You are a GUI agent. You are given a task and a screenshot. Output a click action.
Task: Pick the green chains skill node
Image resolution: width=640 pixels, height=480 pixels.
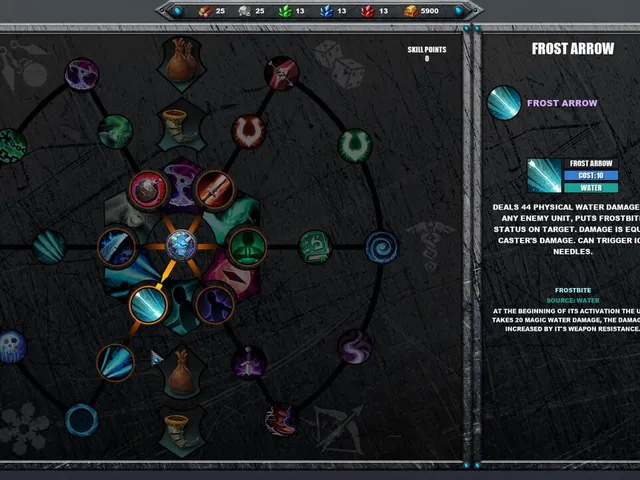point(11,146)
